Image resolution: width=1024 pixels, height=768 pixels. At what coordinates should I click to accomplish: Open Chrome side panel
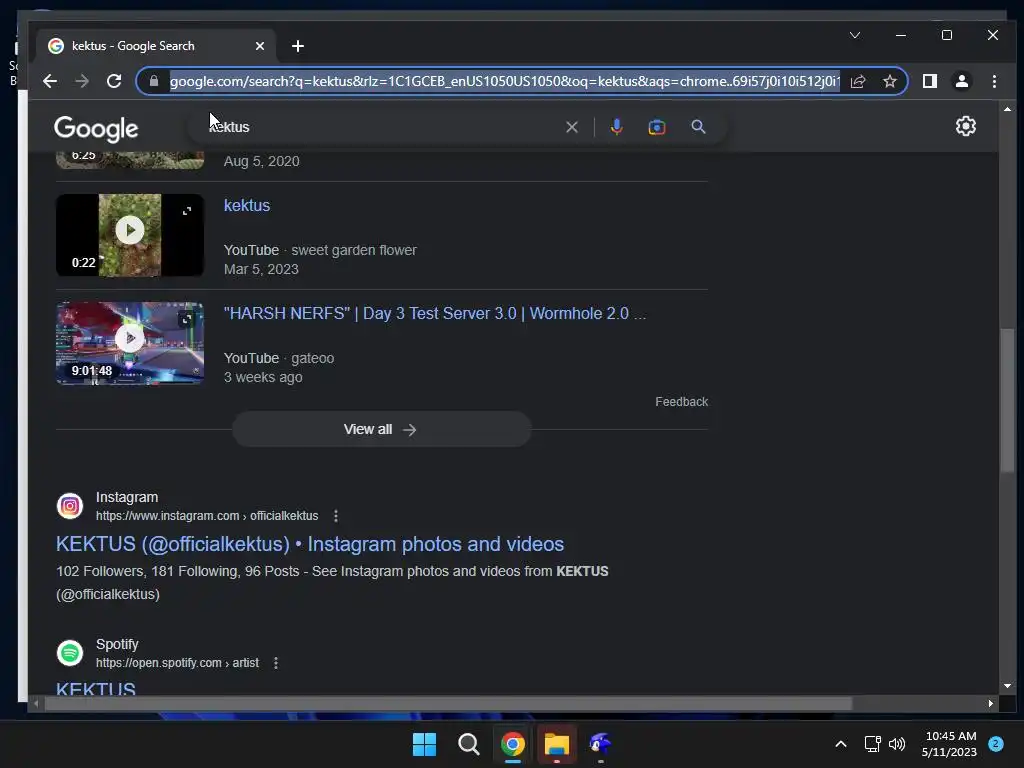[x=930, y=81]
